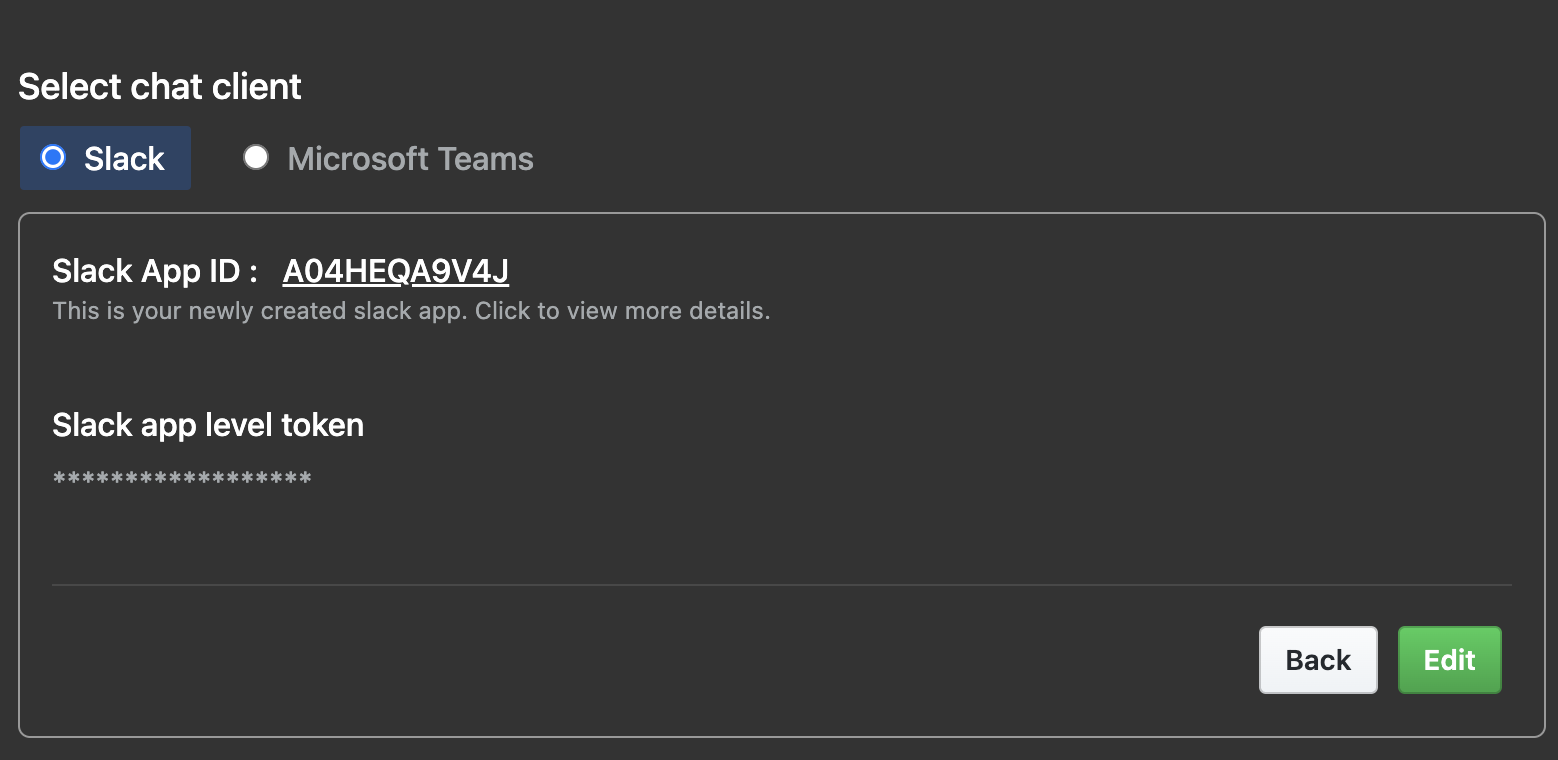Click the word Teams in the client options
Screen dimensions: 1558x760
click(x=488, y=159)
